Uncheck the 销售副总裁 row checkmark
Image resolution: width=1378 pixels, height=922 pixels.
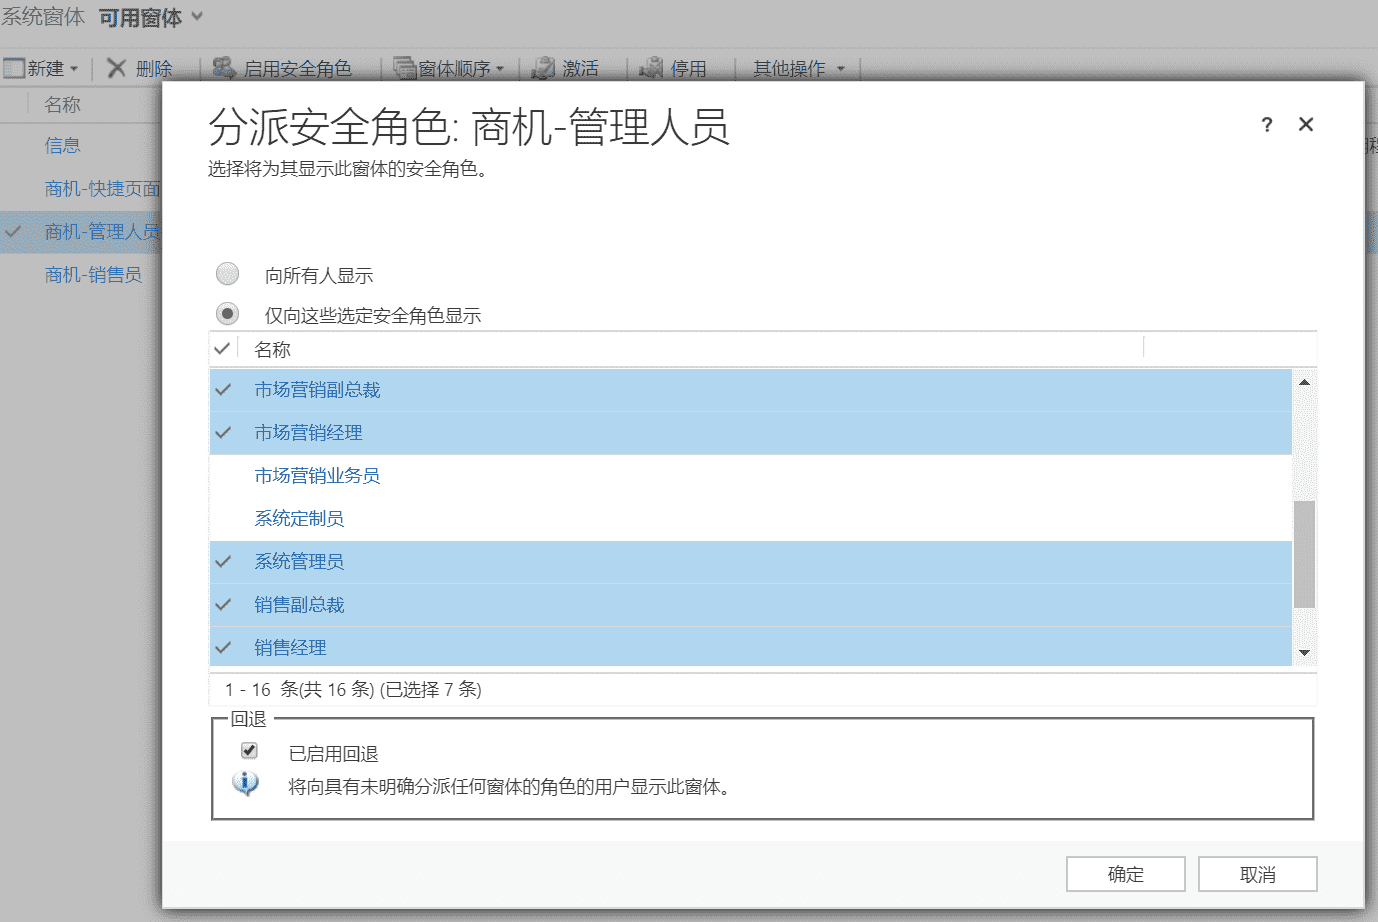(x=223, y=605)
